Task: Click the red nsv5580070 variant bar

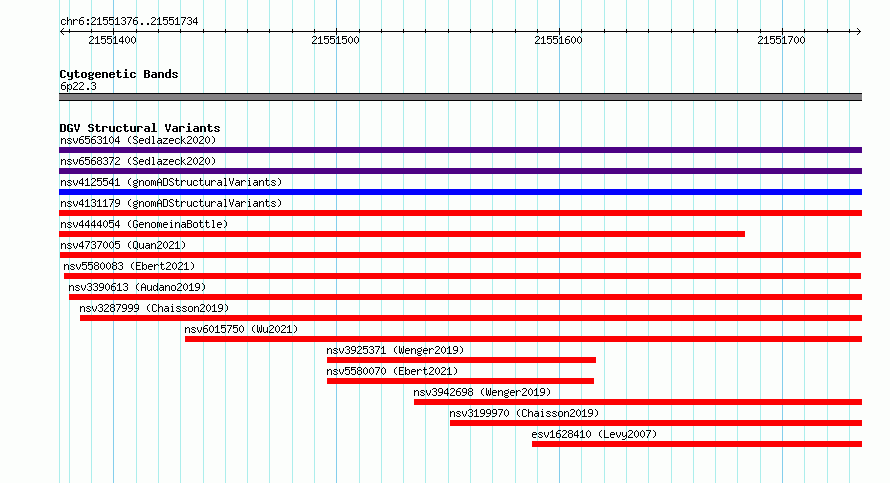Action: 460,381
